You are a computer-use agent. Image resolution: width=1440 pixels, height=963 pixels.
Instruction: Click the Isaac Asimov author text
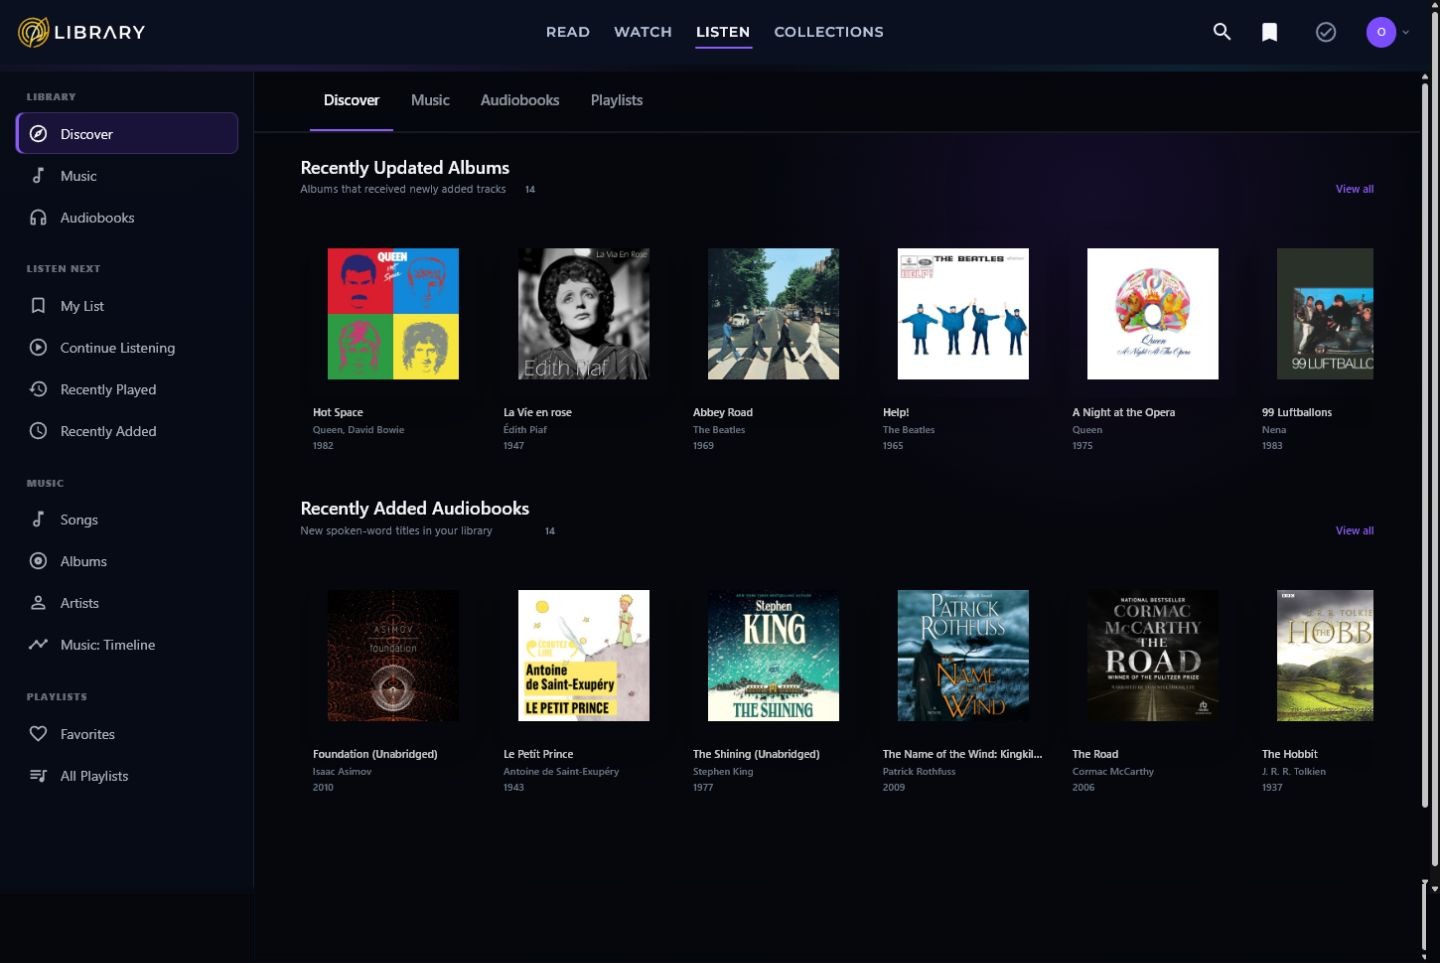[x=342, y=772]
